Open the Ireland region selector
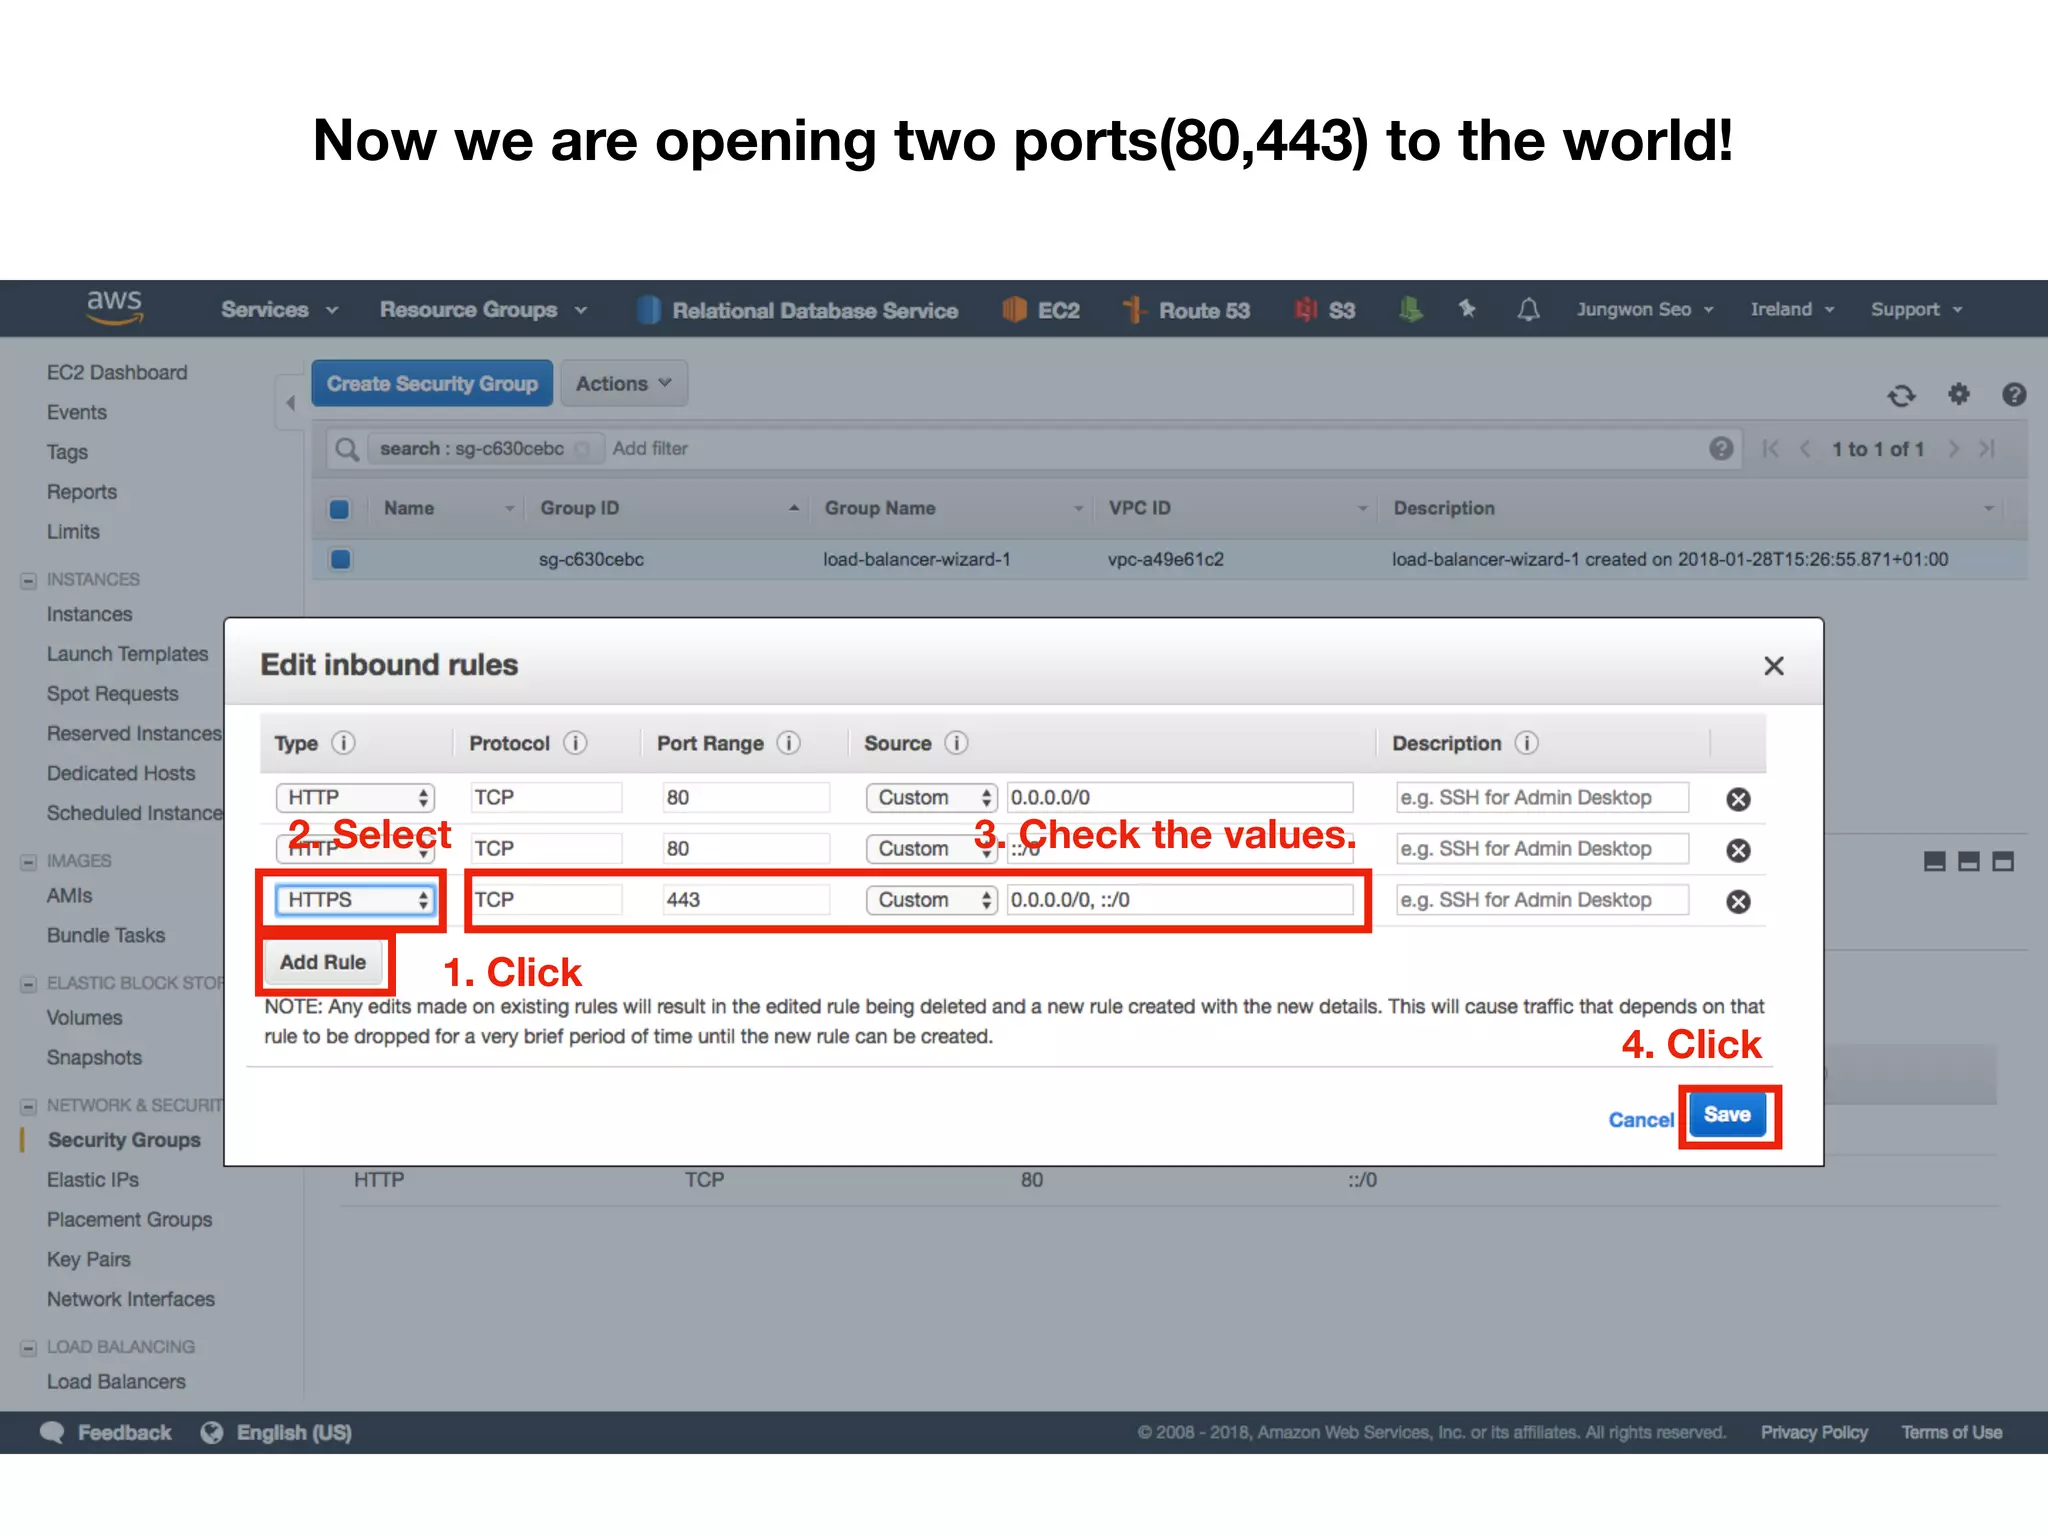The height and width of the screenshot is (1536, 2048). pyautogui.click(x=1792, y=310)
